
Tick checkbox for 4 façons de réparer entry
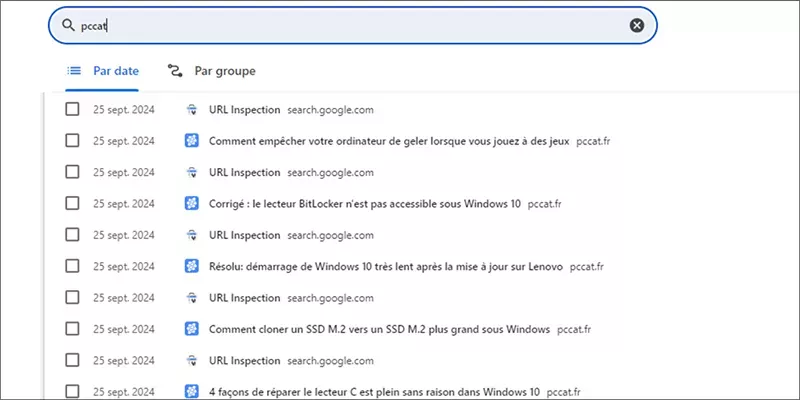(x=72, y=392)
